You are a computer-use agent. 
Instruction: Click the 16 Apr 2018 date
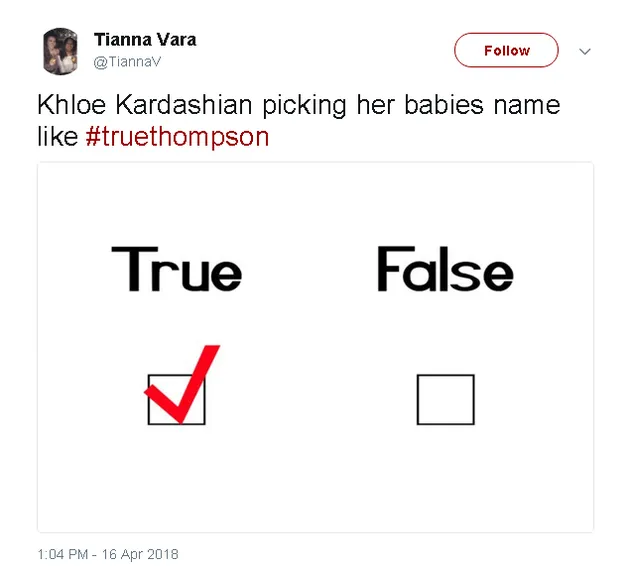tap(143, 554)
